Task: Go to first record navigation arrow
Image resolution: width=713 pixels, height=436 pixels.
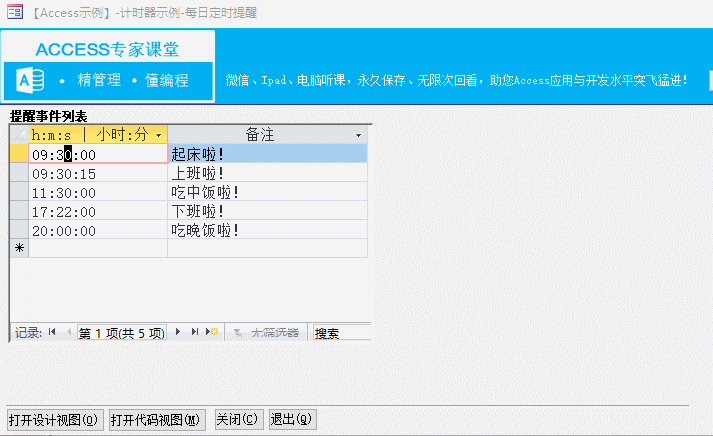Action: (x=52, y=332)
